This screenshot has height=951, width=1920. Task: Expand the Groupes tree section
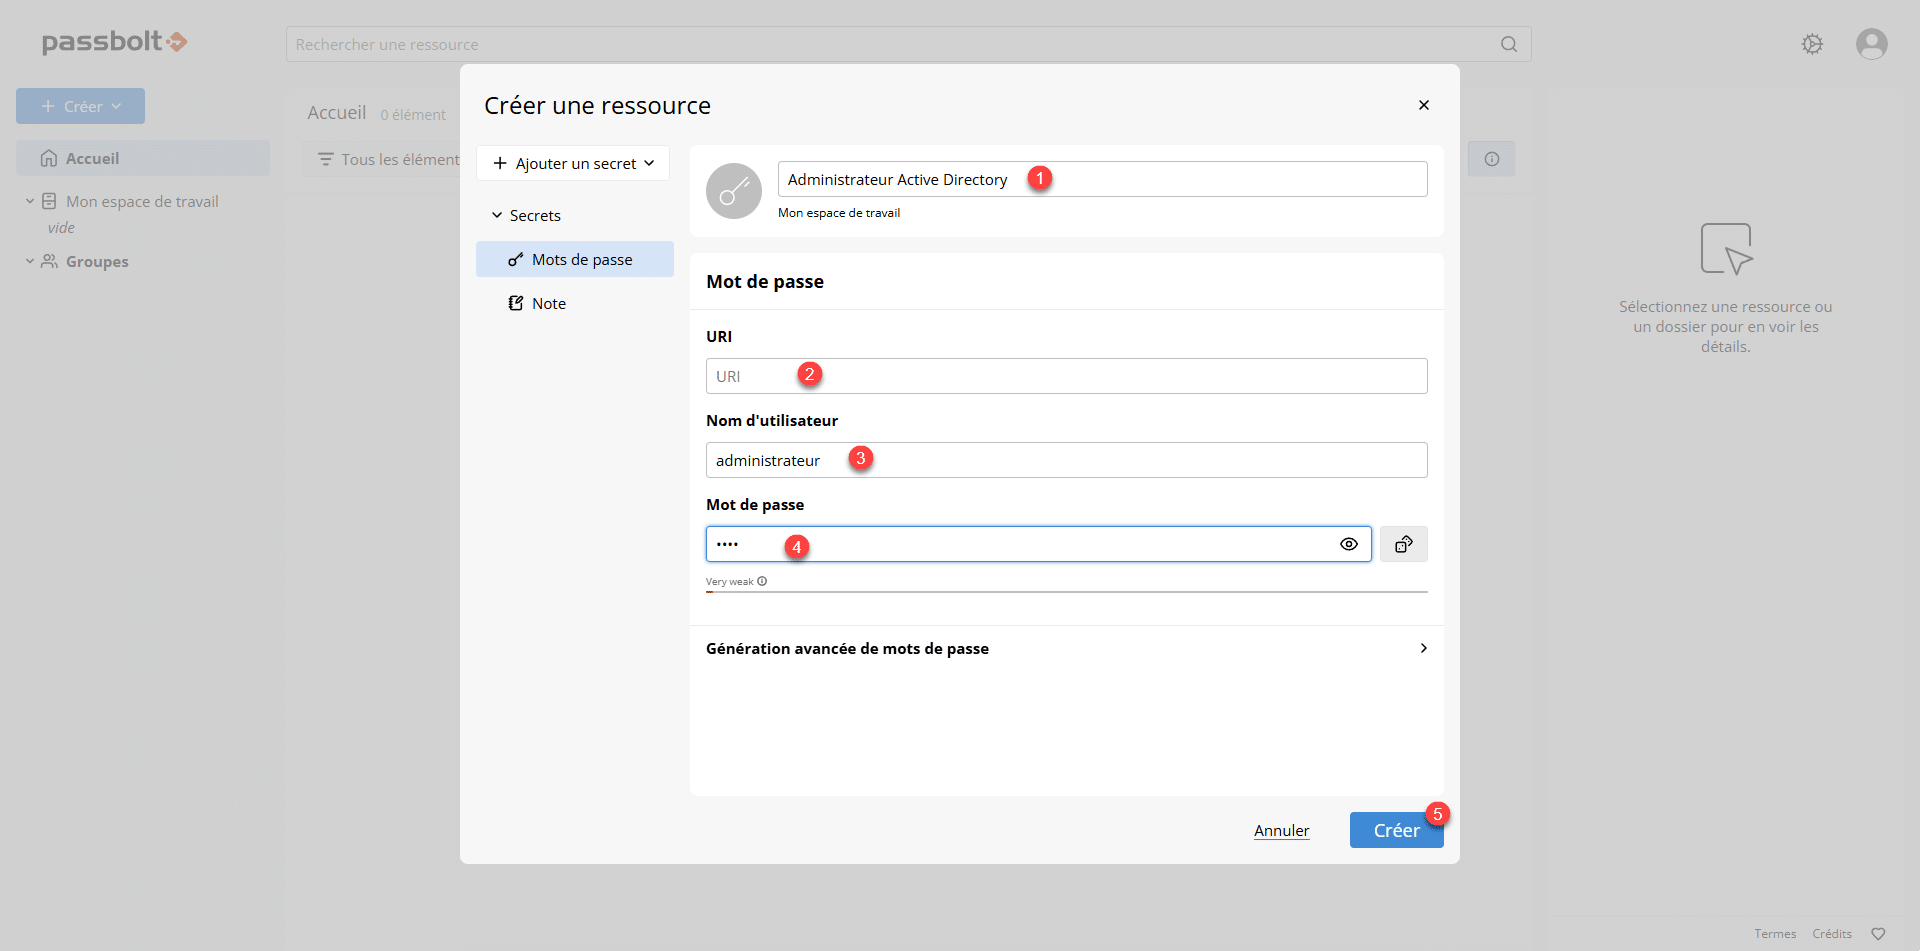point(30,261)
